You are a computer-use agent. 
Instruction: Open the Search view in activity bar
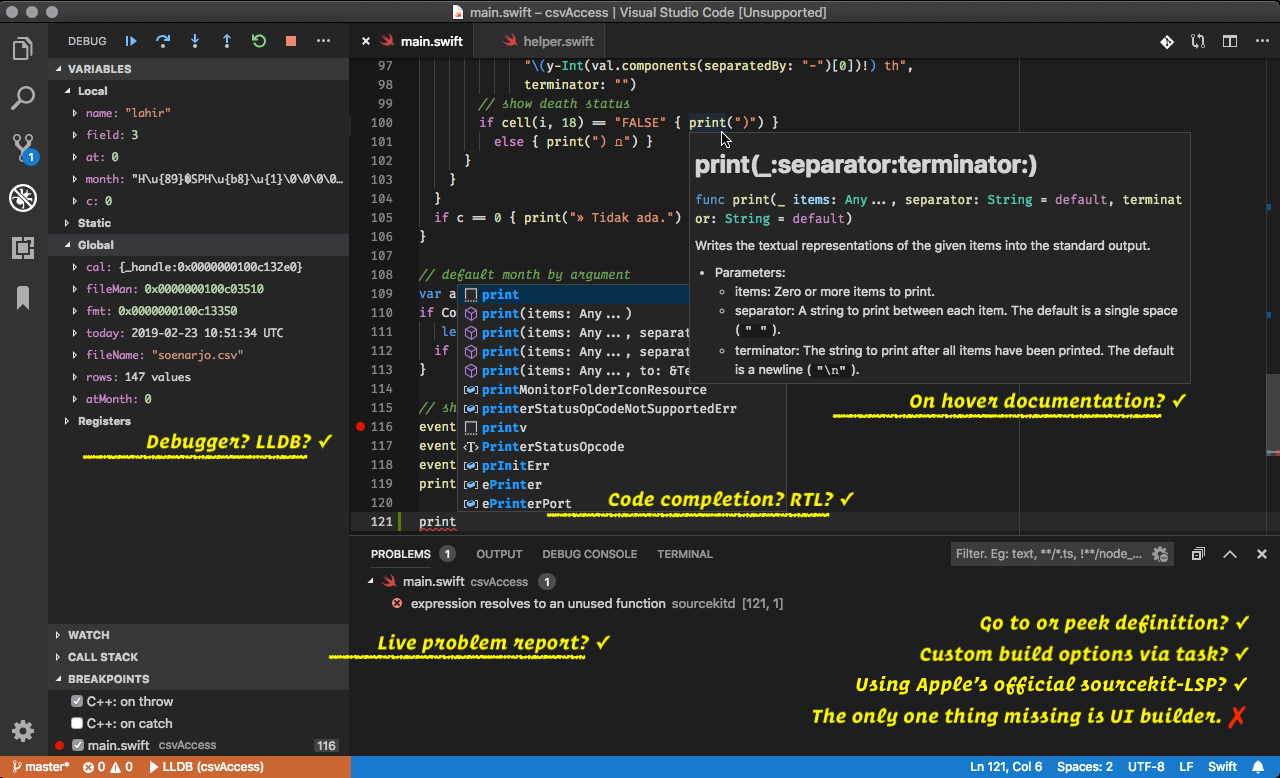click(x=22, y=98)
